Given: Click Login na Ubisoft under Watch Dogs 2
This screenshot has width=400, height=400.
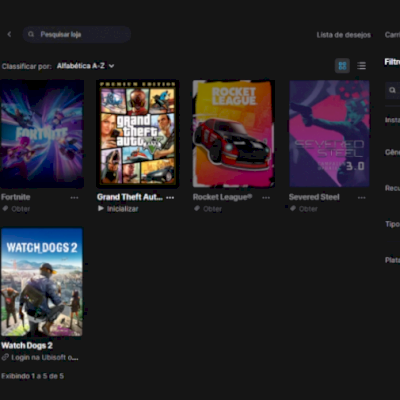Looking at the screenshot, I should pos(45,358).
